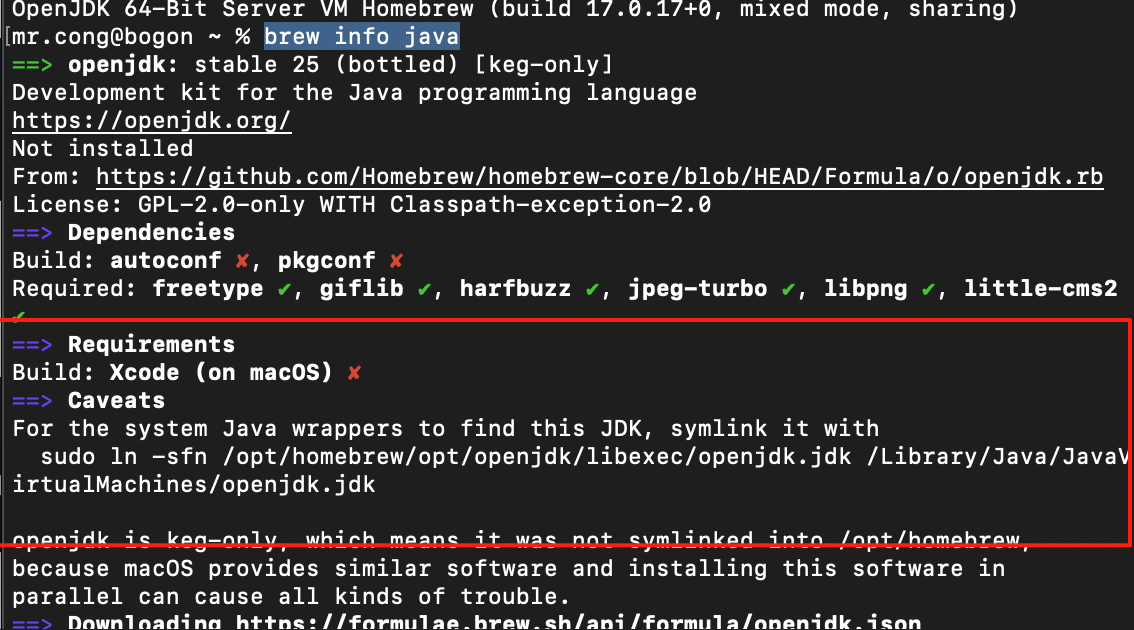Screen dimensions: 1134x630
Task: Click the 'Dependencies' heading
Action: 151,232
